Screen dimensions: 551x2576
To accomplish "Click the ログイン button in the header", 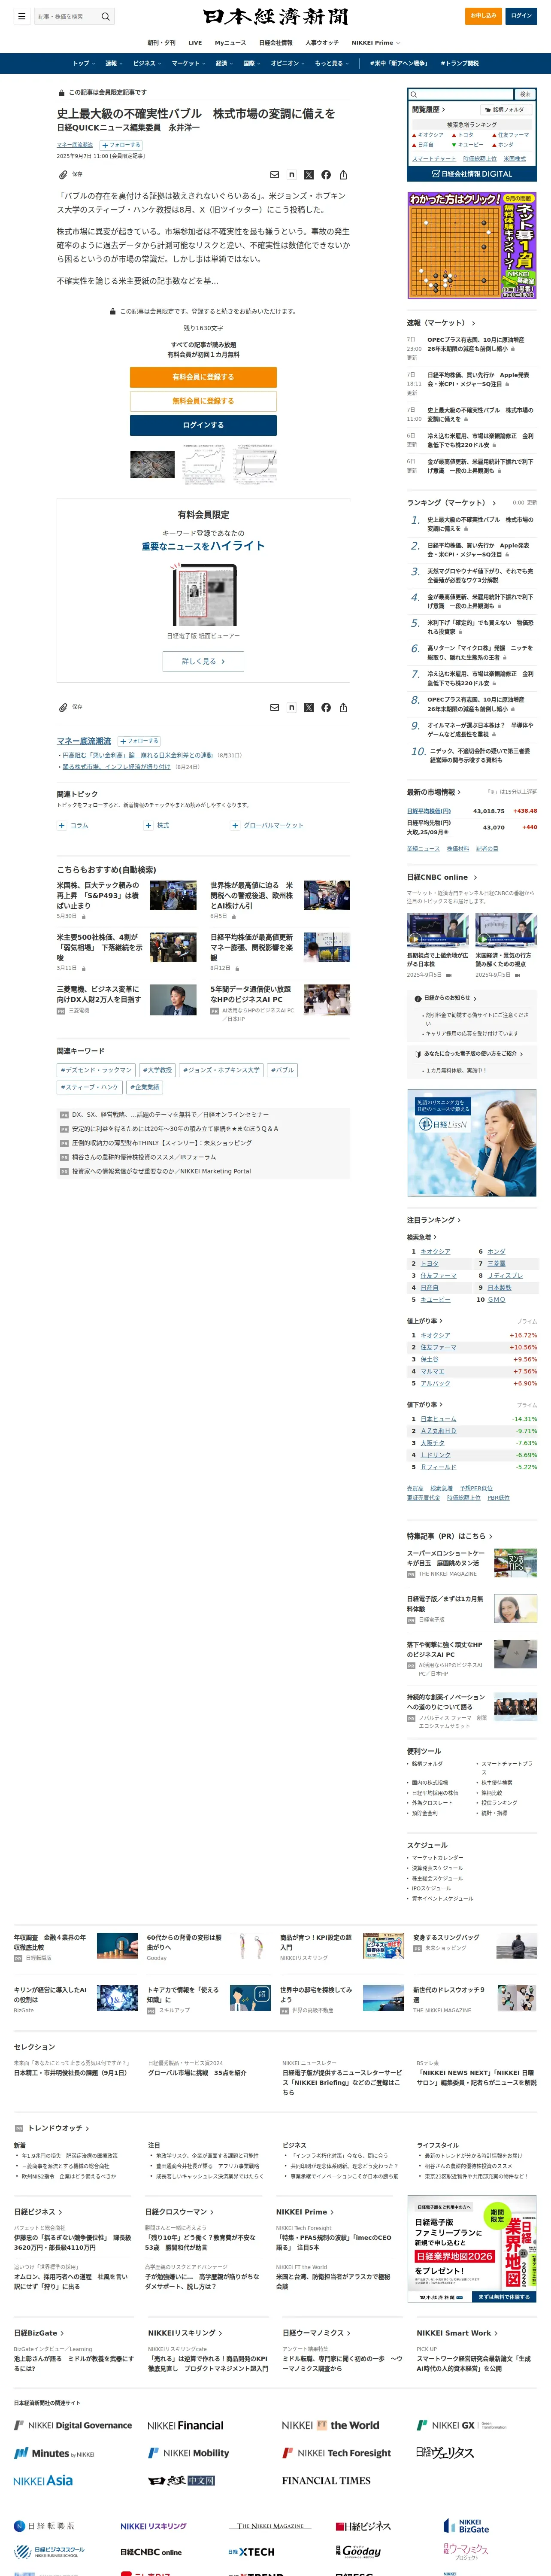I will [x=521, y=16].
